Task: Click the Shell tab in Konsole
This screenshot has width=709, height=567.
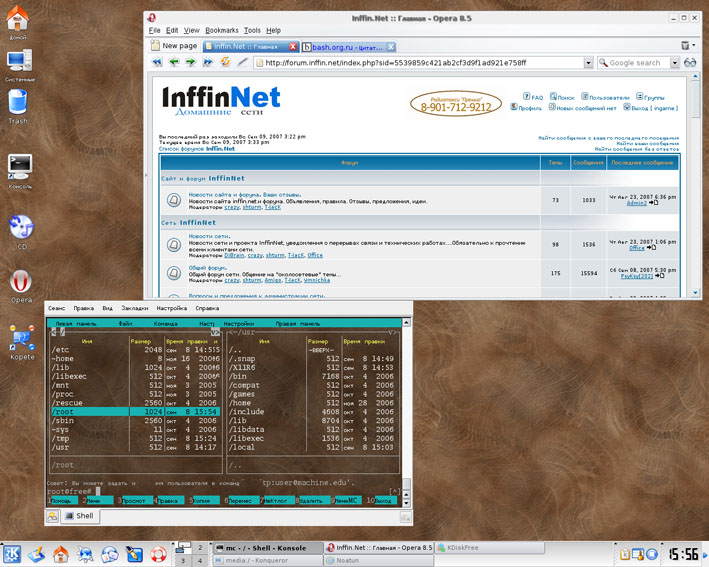Action: click(x=80, y=516)
